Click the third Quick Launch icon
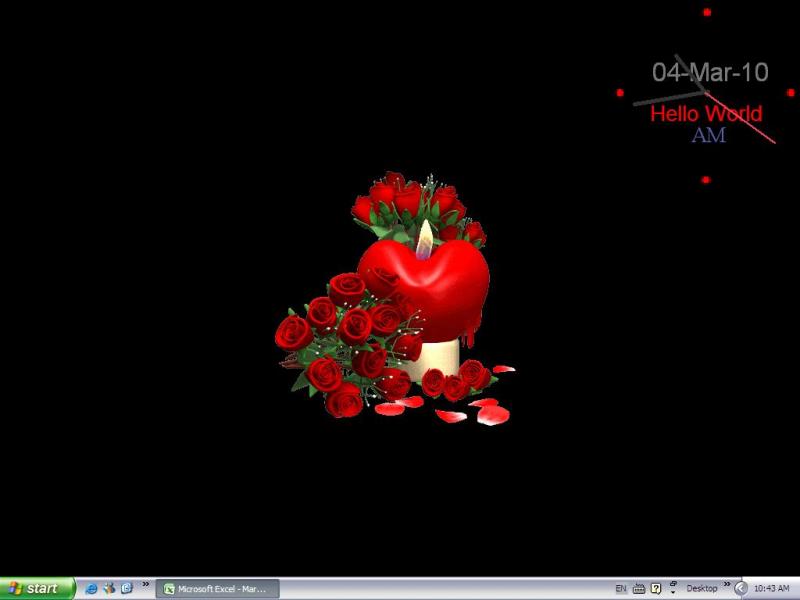This screenshot has height=600, width=800. point(127,589)
